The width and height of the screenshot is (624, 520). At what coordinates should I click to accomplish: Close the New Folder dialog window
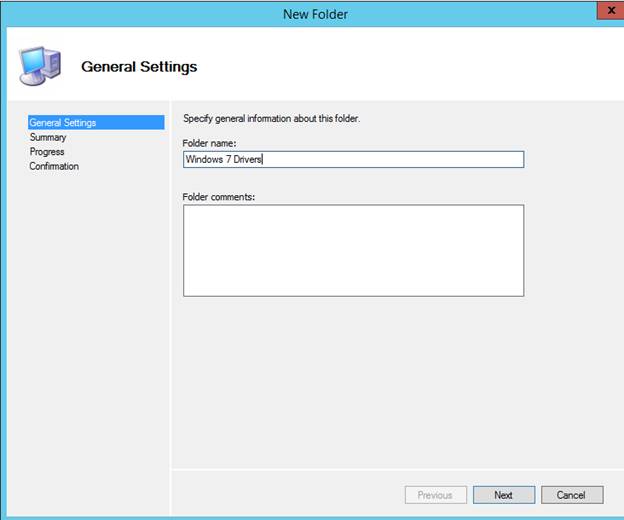[x=609, y=12]
